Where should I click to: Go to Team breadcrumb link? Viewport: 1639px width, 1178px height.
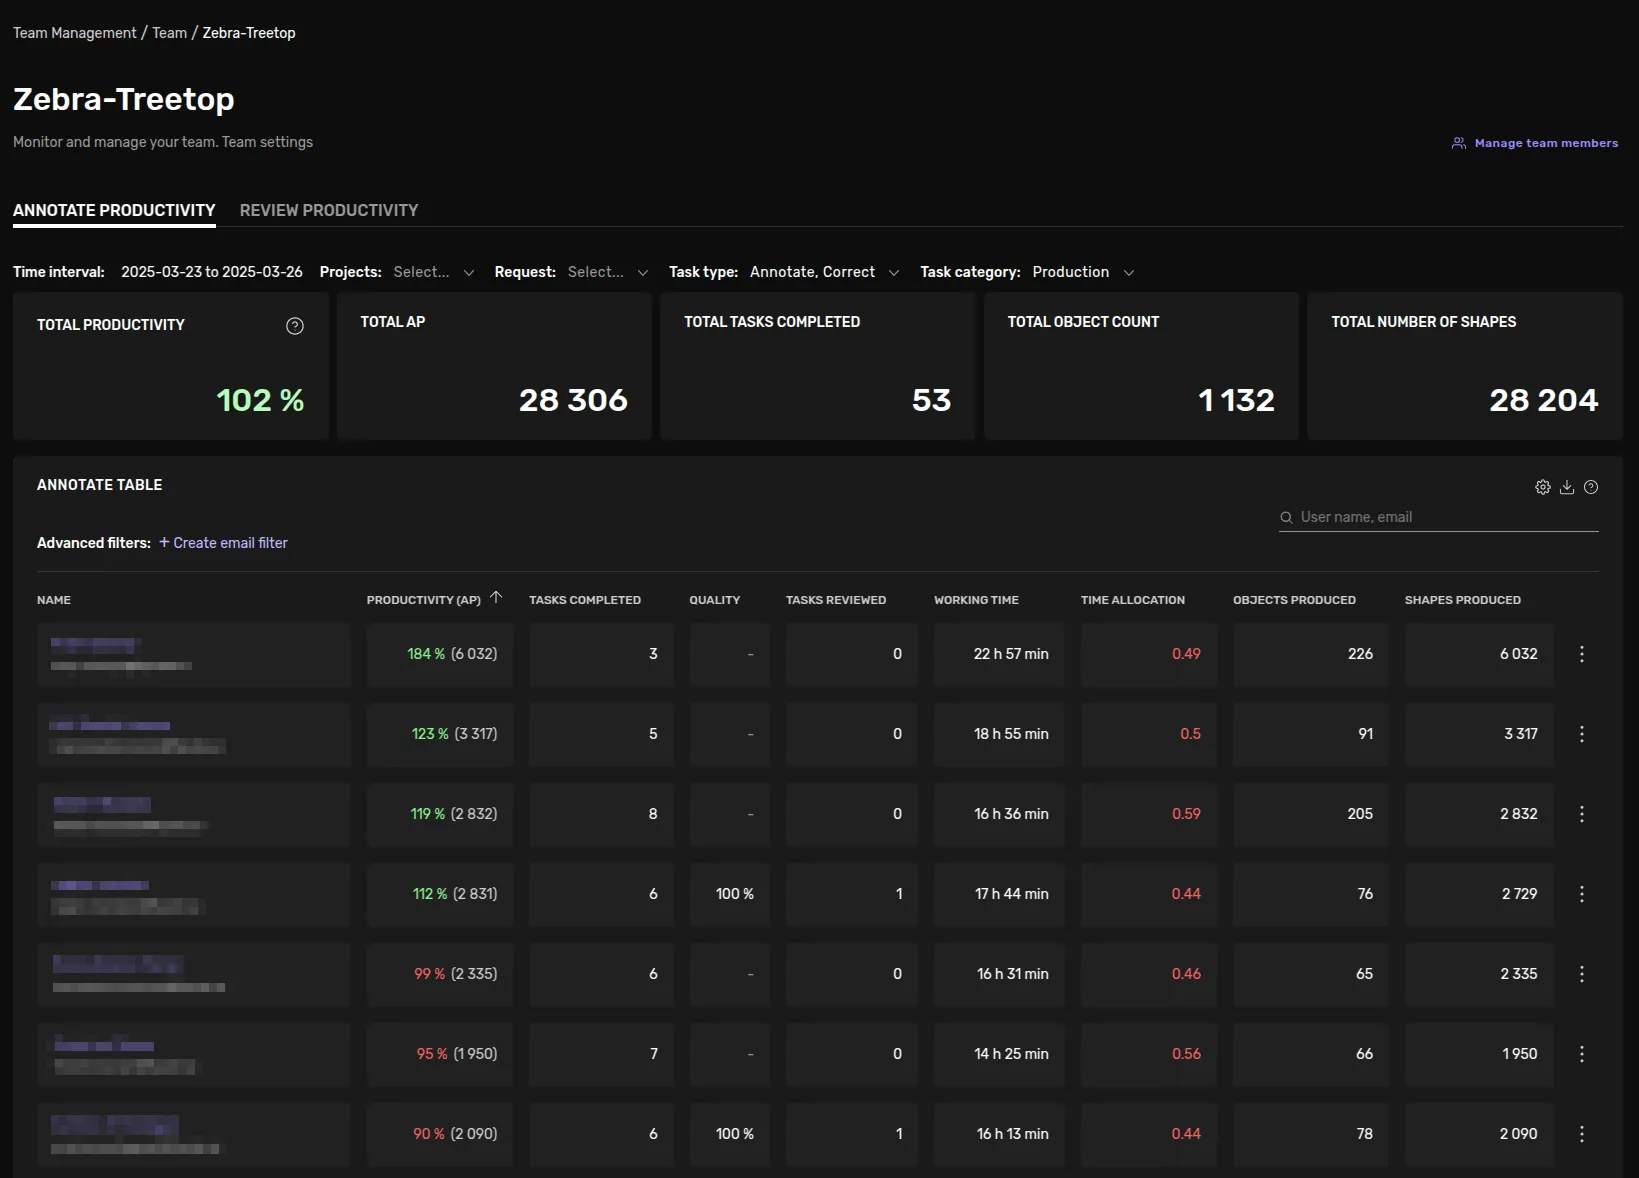coord(170,33)
